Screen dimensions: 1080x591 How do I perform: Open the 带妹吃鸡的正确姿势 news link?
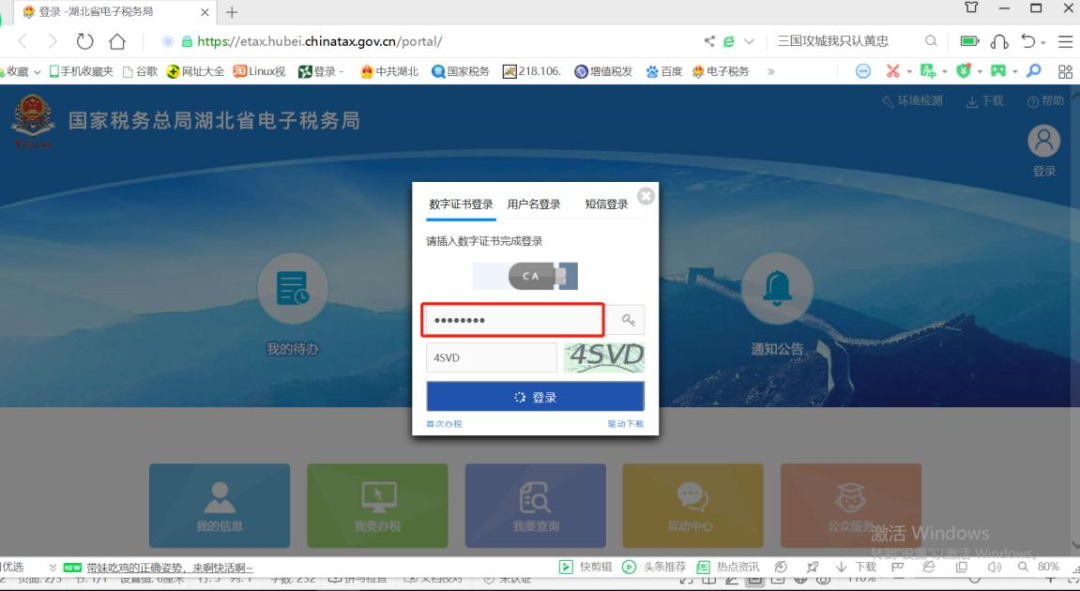tap(170, 568)
